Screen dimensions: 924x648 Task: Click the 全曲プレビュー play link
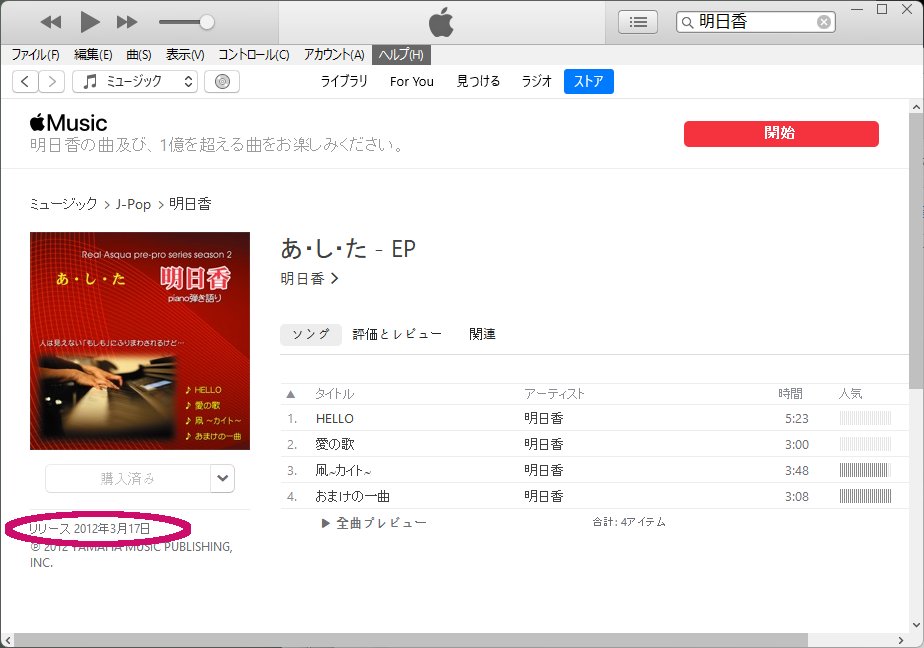374,523
